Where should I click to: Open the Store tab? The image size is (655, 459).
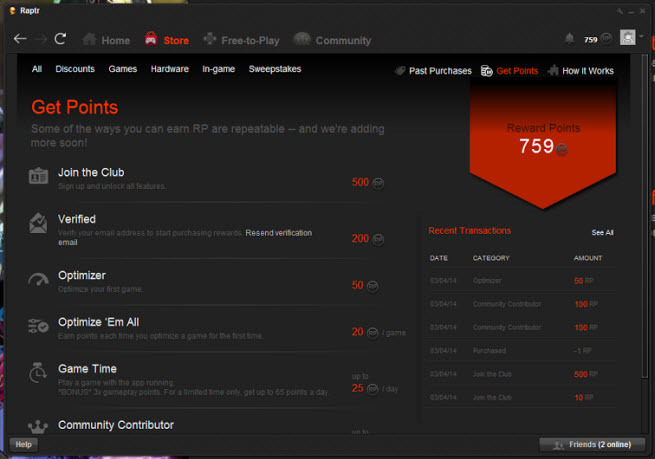point(167,40)
